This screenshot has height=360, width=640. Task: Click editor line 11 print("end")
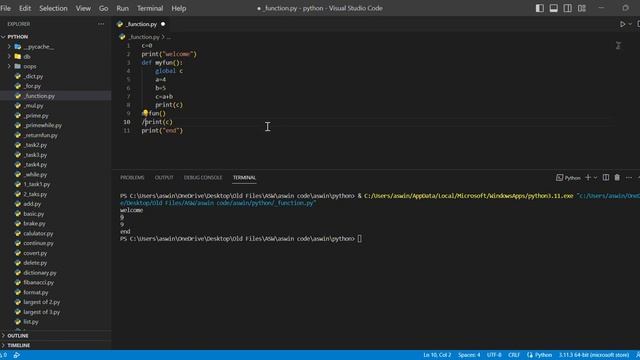(x=162, y=131)
